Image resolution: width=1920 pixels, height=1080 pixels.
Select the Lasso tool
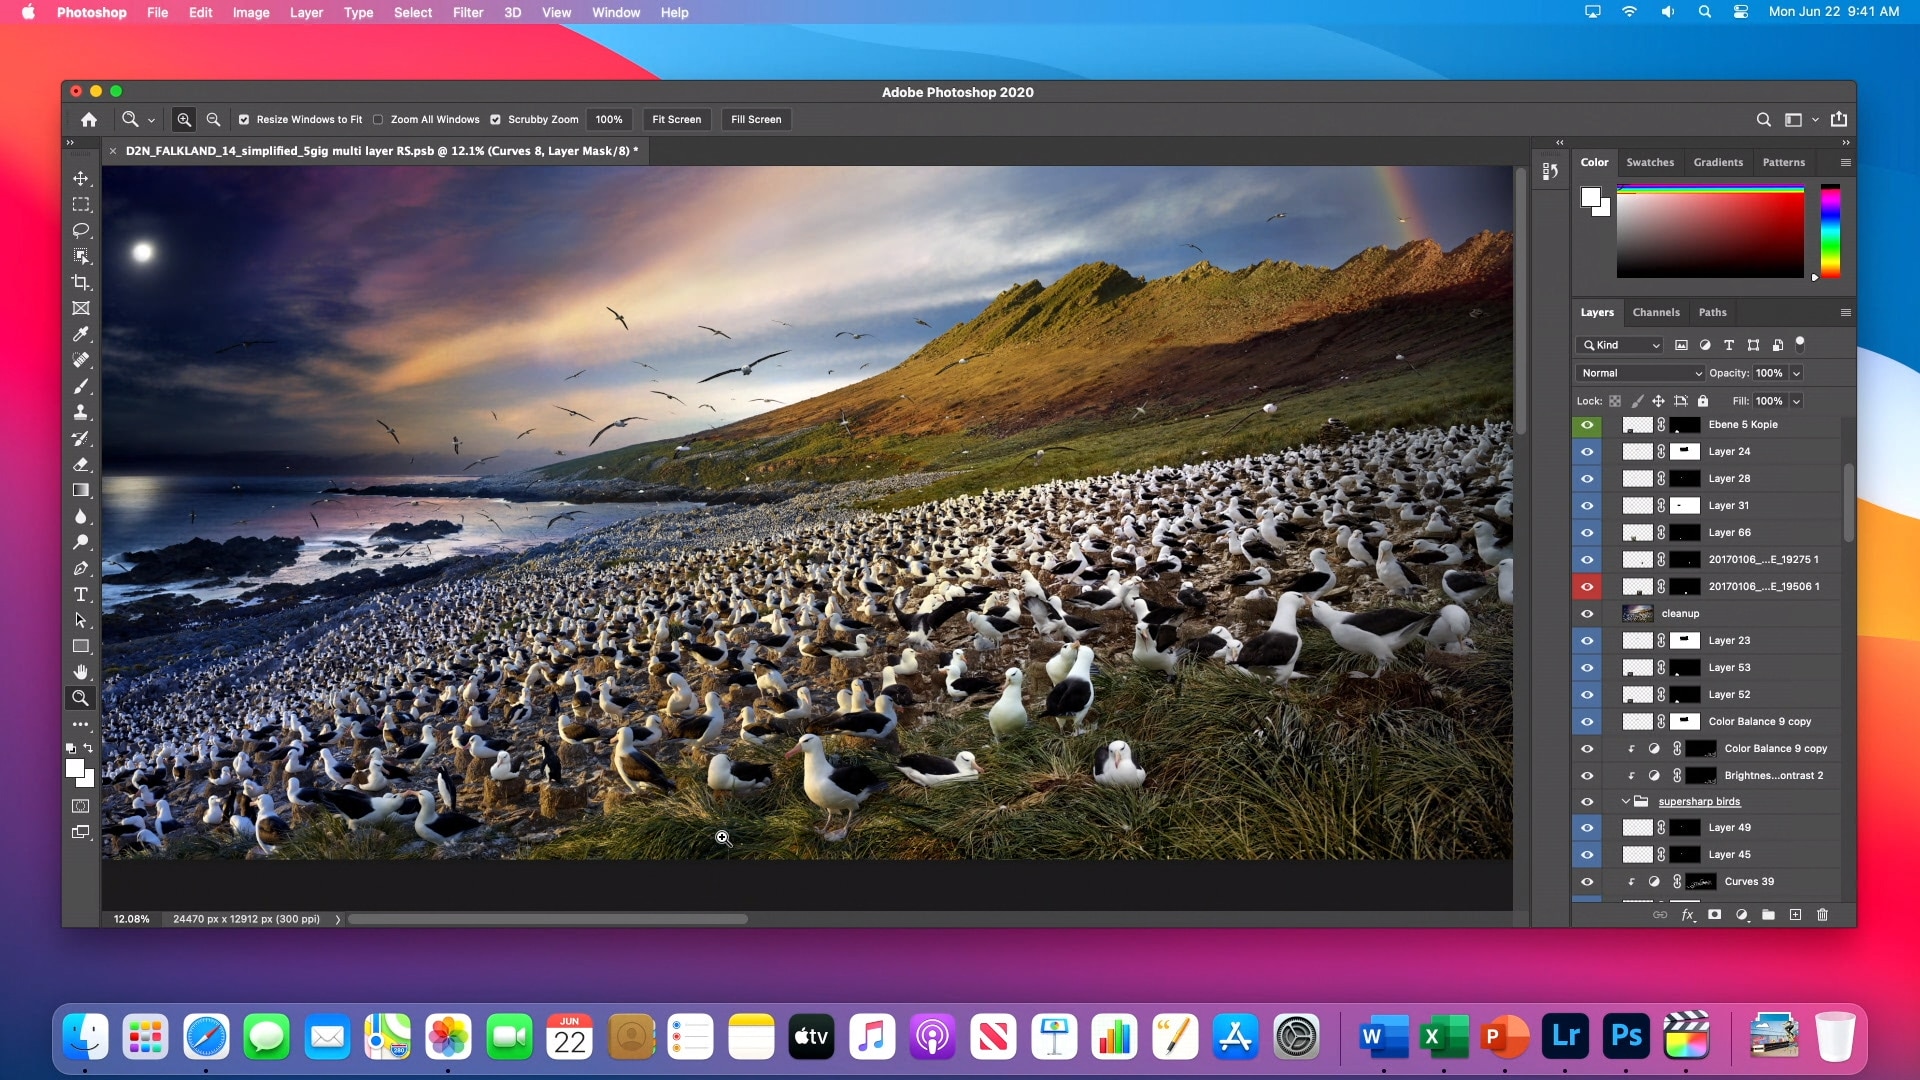[80, 229]
